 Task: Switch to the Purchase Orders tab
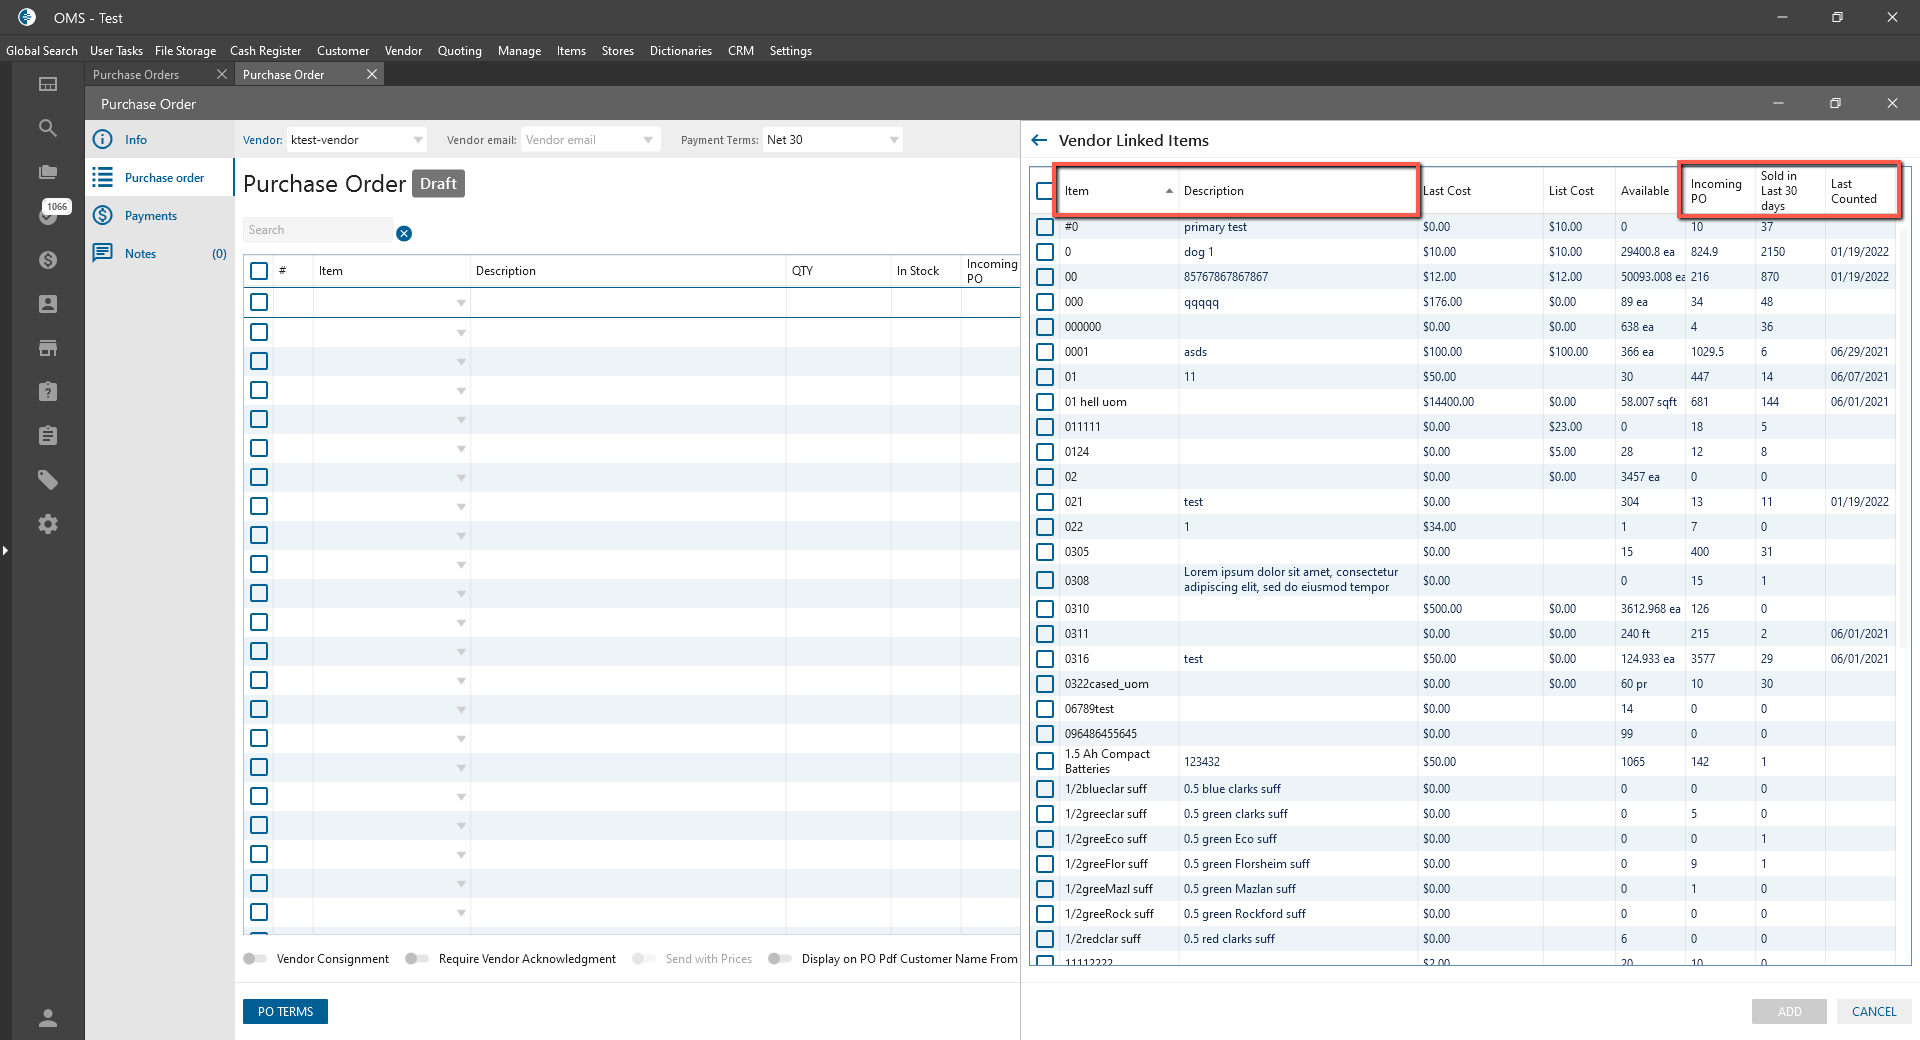[x=136, y=75]
